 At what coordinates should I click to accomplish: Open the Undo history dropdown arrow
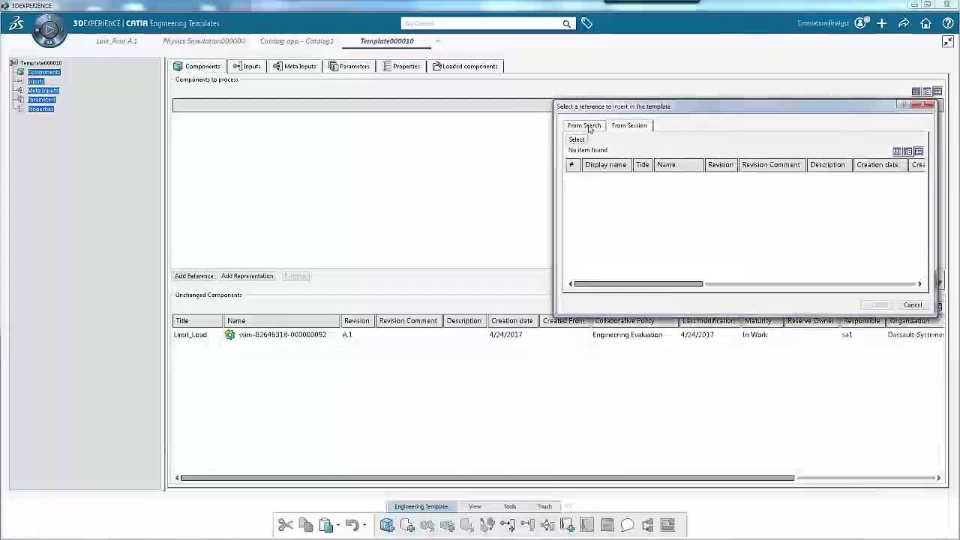click(x=364, y=525)
